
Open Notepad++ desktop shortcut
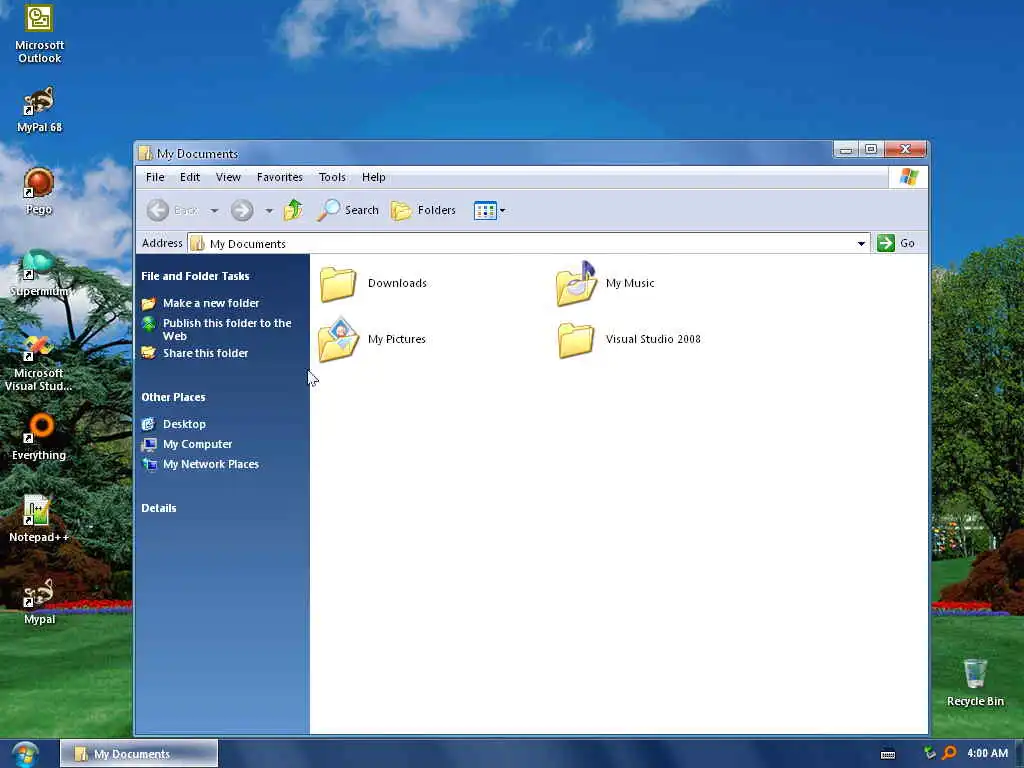39,520
